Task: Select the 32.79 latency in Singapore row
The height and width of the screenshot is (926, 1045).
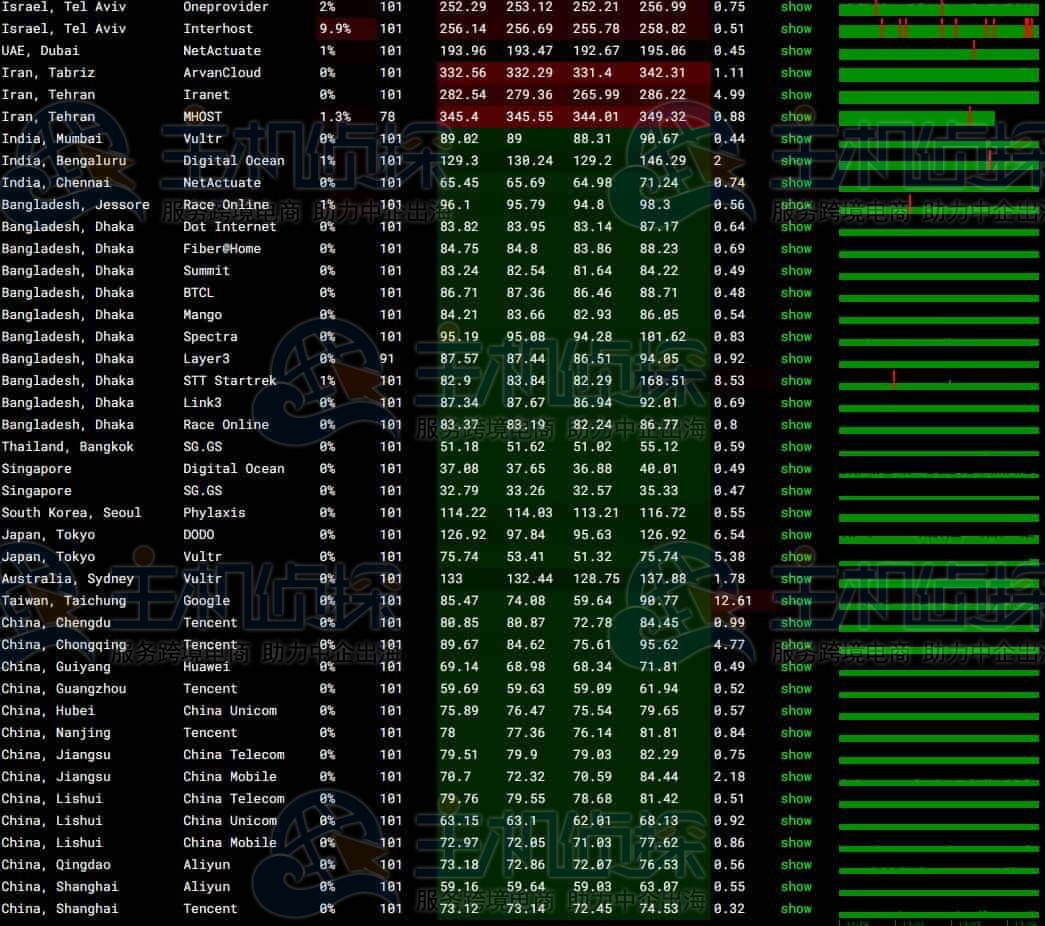Action: click(459, 491)
